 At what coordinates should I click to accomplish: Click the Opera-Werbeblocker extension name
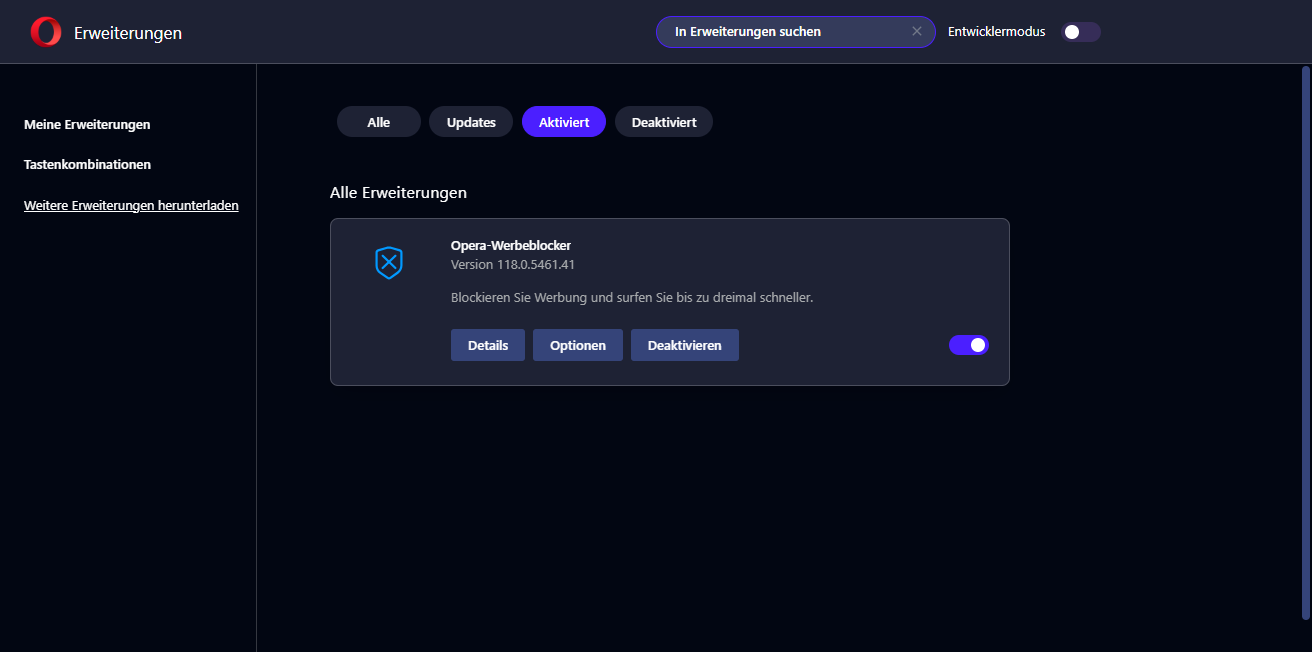click(511, 245)
